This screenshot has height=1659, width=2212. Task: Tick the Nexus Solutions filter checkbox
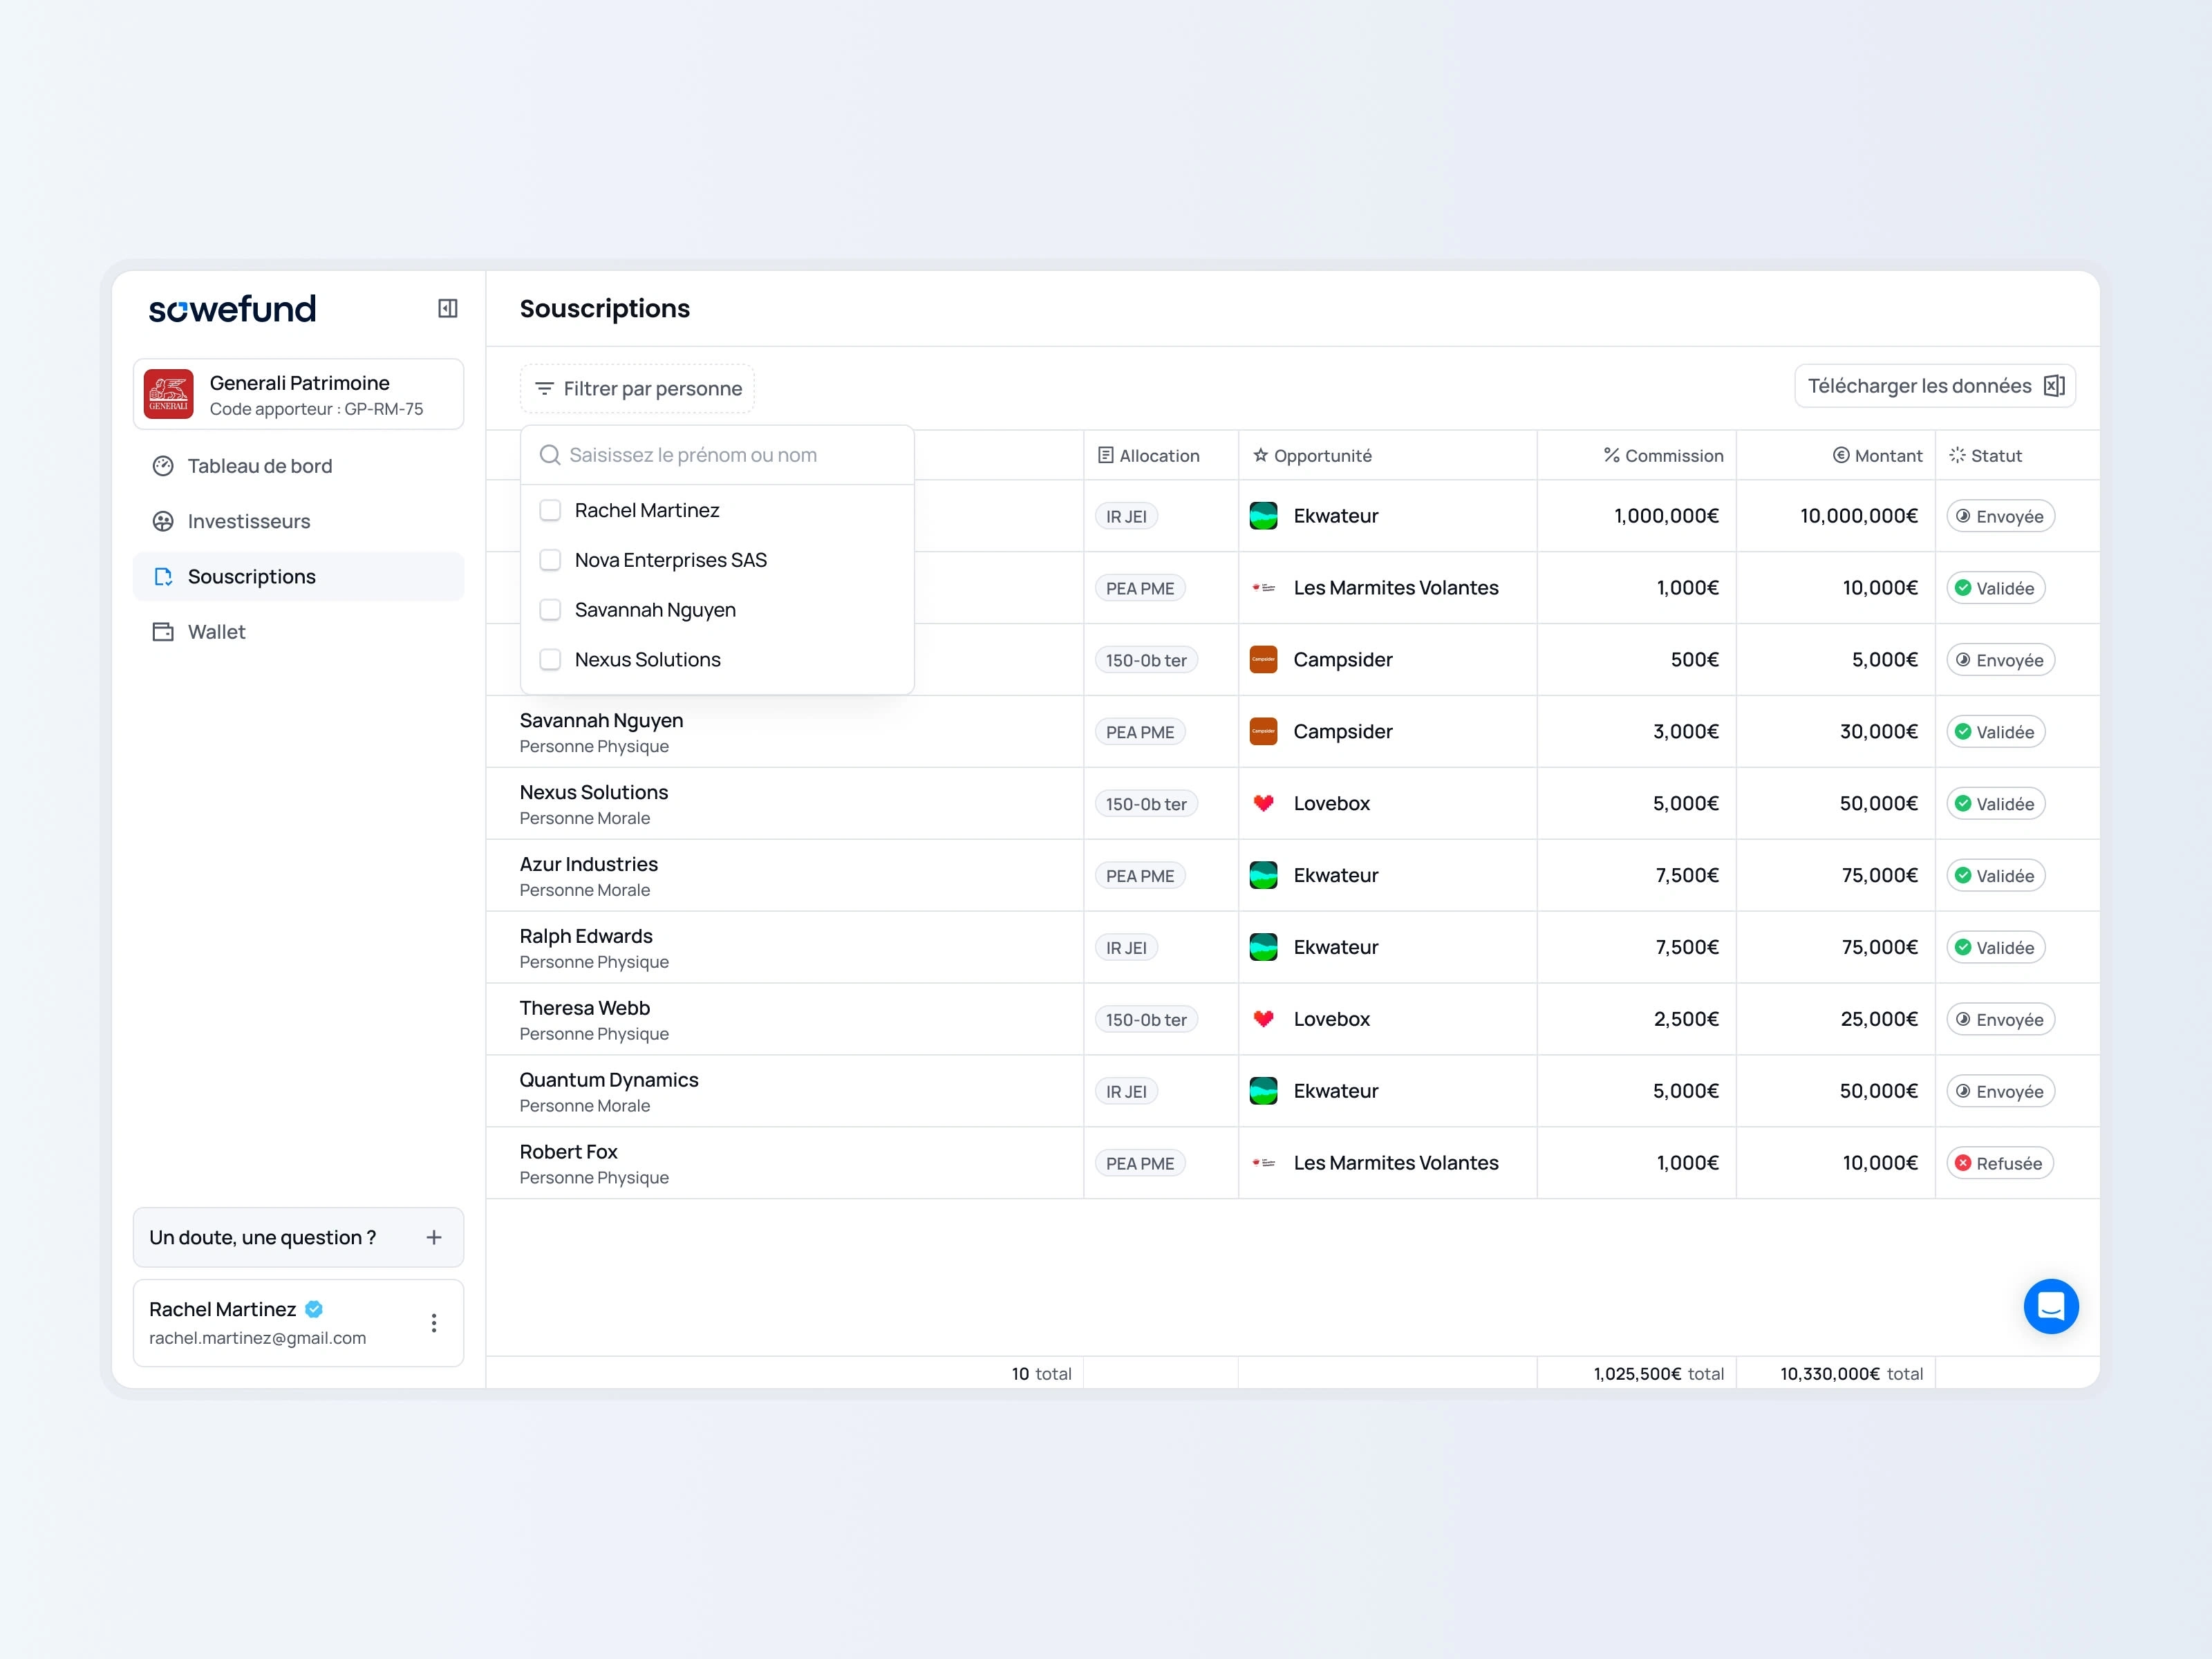tap(550, 660)
